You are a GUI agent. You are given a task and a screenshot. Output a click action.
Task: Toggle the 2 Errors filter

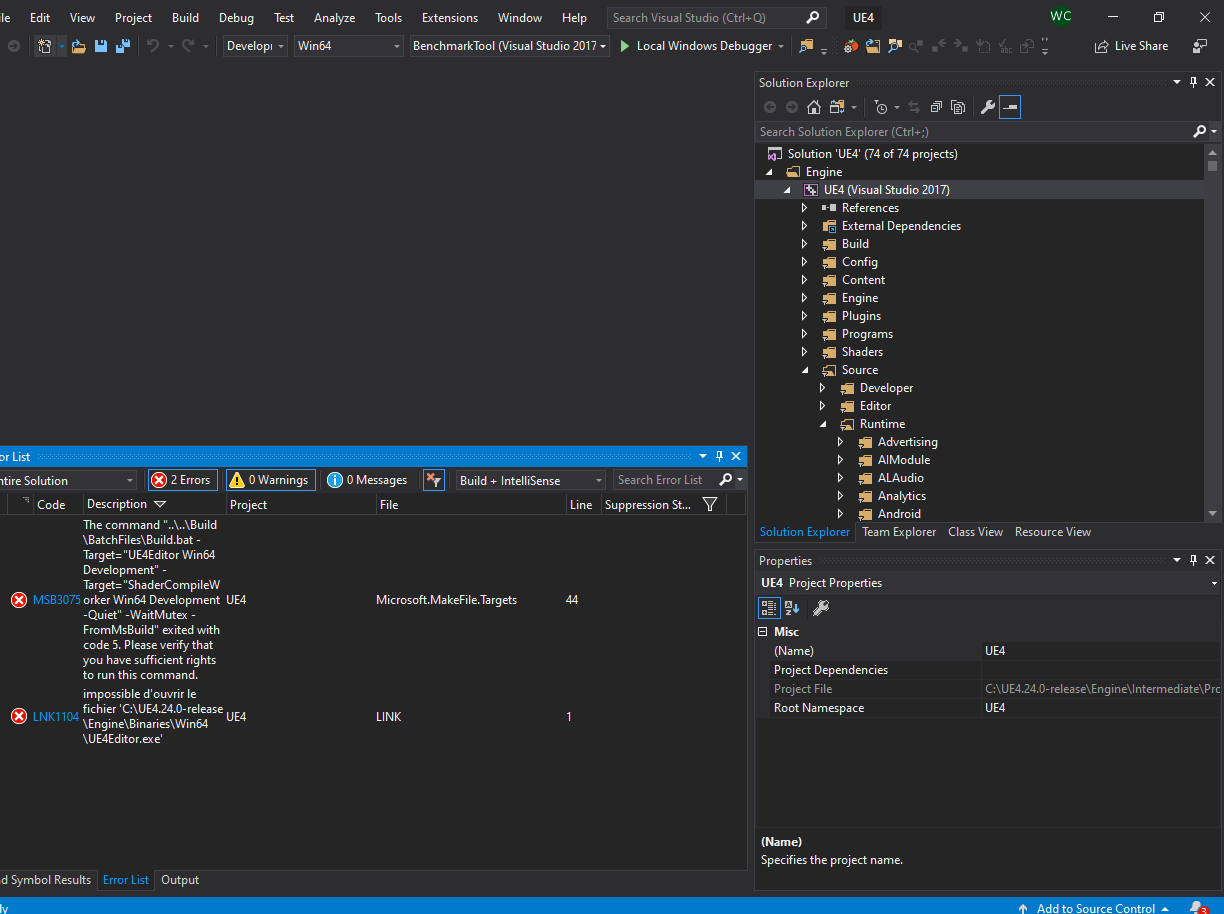tap(182, 480)
